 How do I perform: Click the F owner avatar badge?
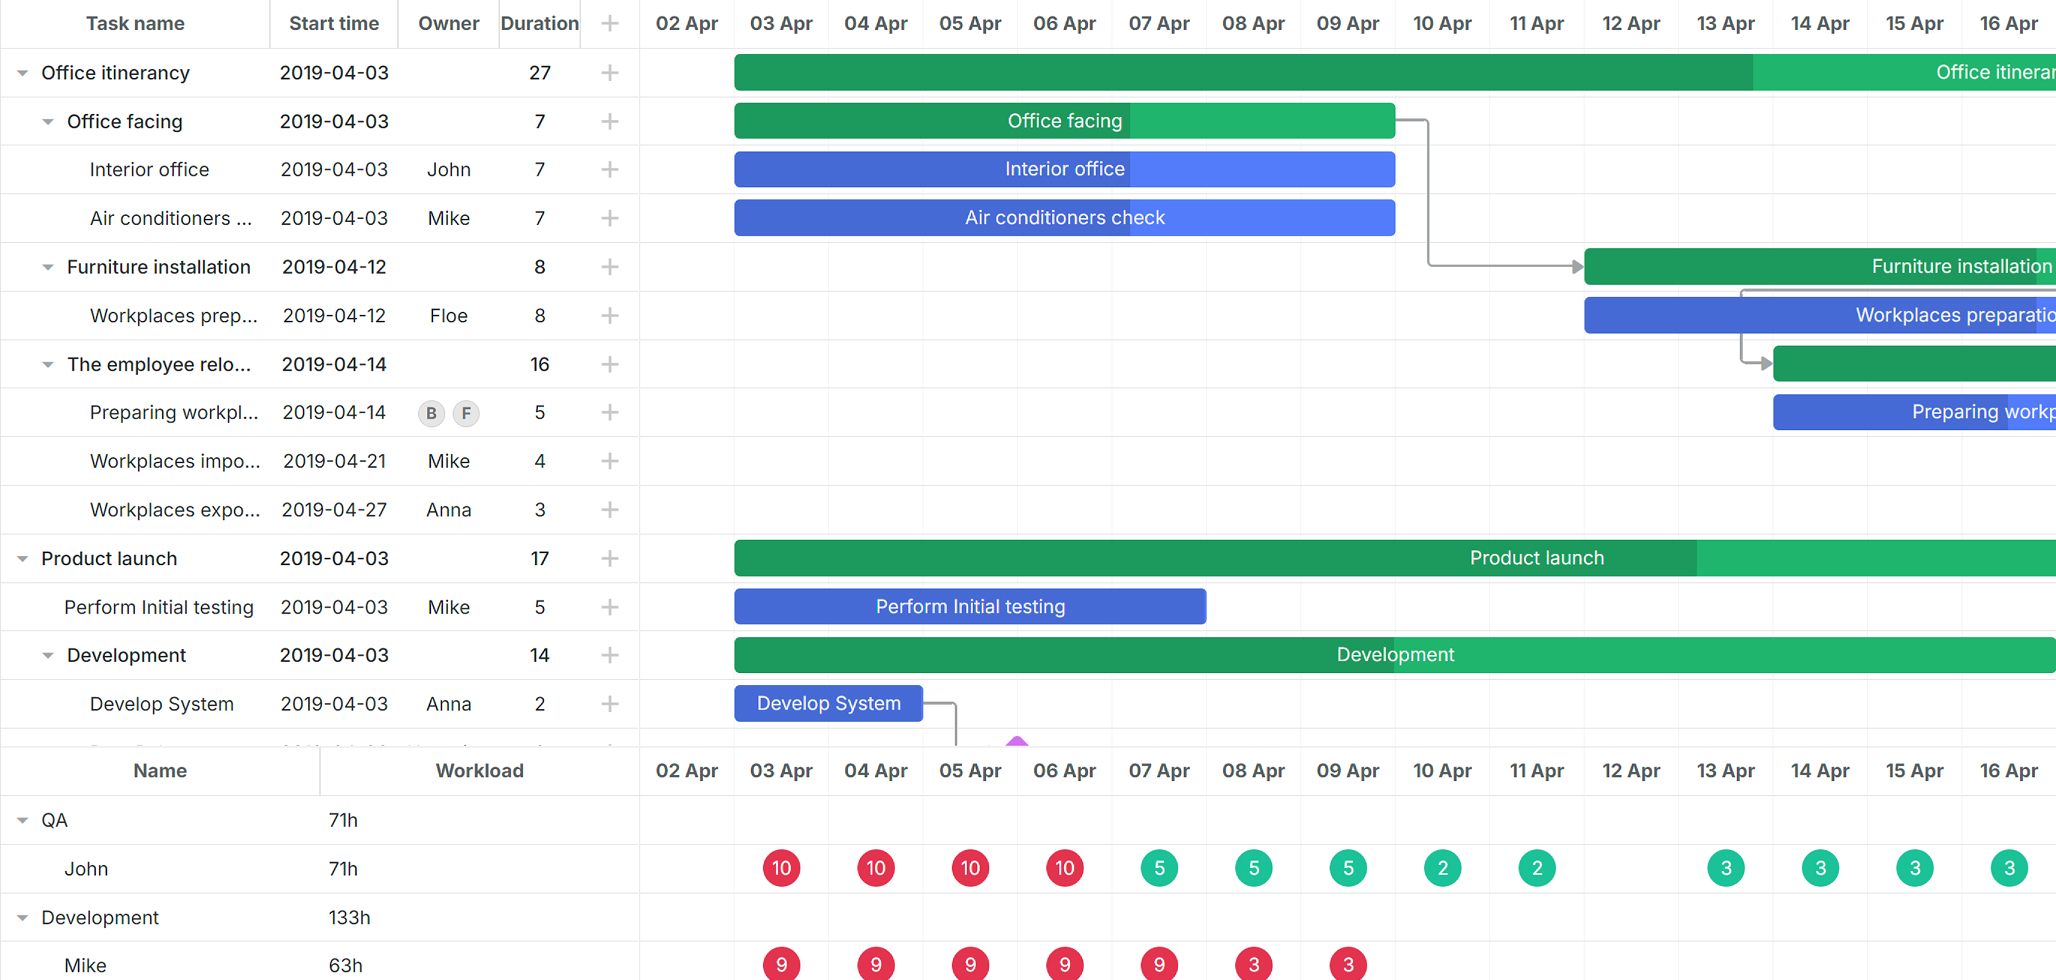pos(466,413)
